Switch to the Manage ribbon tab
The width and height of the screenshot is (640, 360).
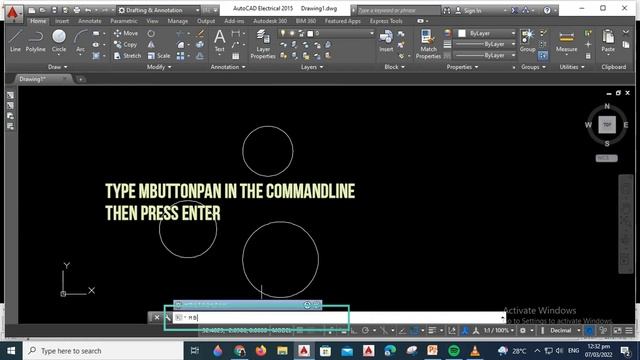[x=178, y=21]
